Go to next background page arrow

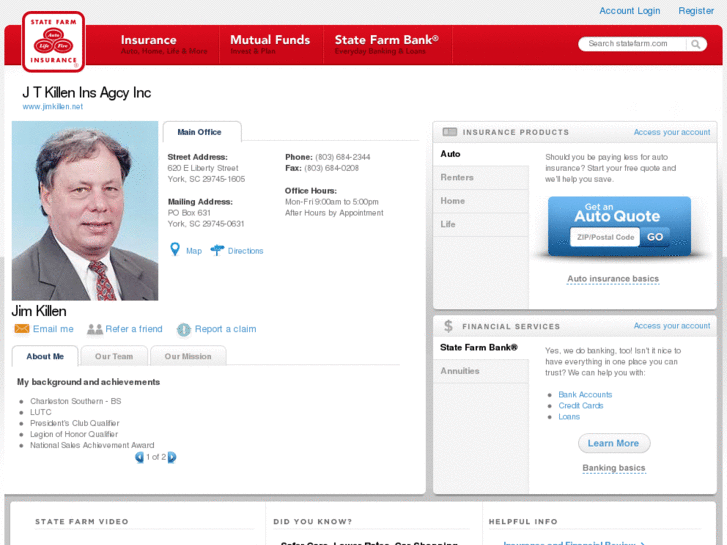pyautogui.click(x=172, y=457)
